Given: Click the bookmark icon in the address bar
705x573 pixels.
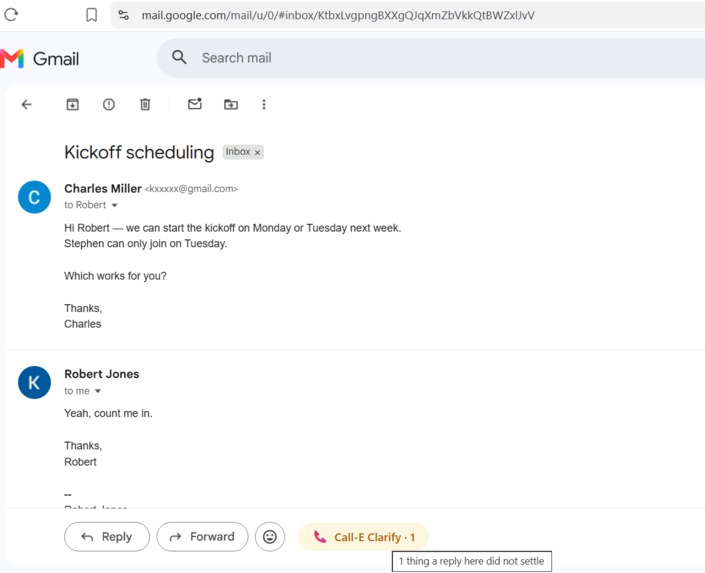Looking at the screenshot, I should (91, 15).
